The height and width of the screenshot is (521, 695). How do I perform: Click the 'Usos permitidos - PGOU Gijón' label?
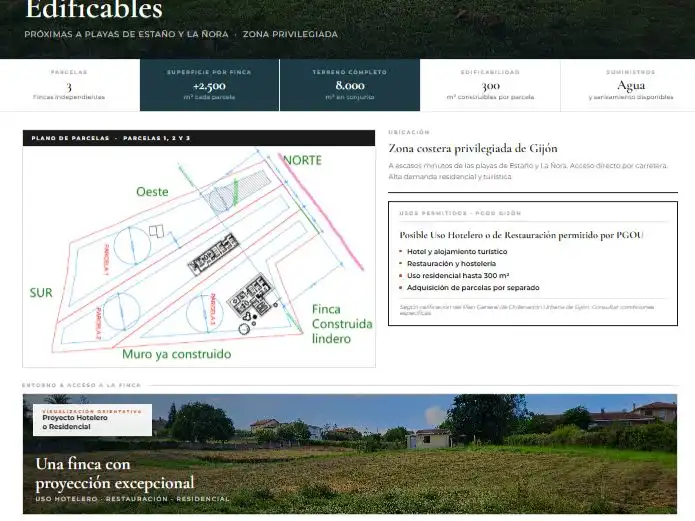(460, 213)
